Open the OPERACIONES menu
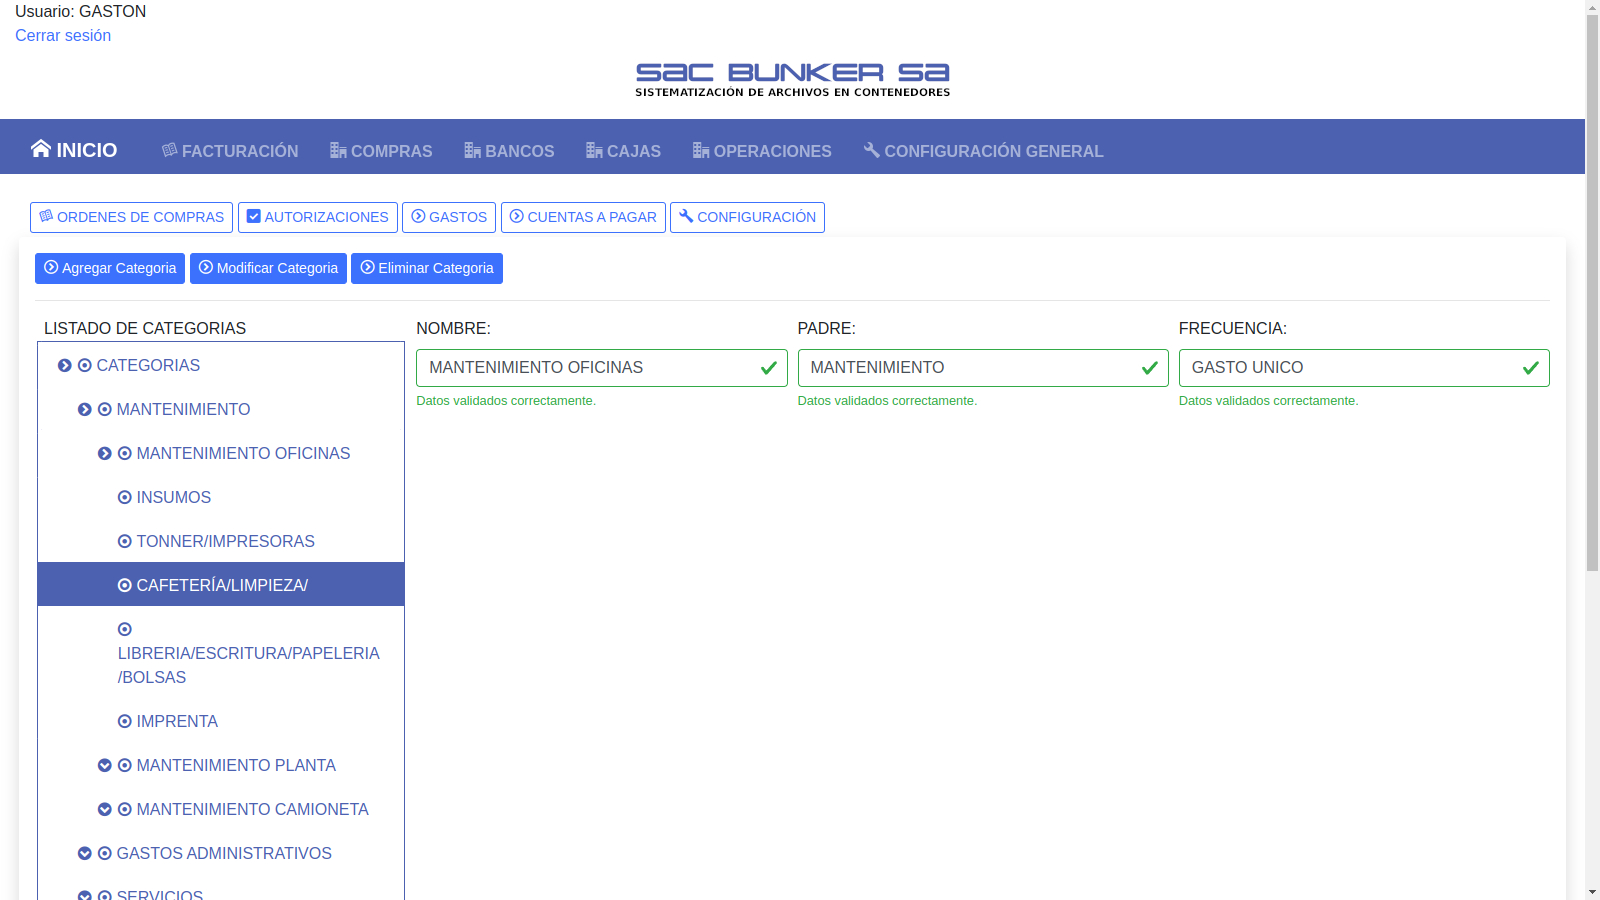Viewport: 1600px width, 900px height. coord(762,151)
